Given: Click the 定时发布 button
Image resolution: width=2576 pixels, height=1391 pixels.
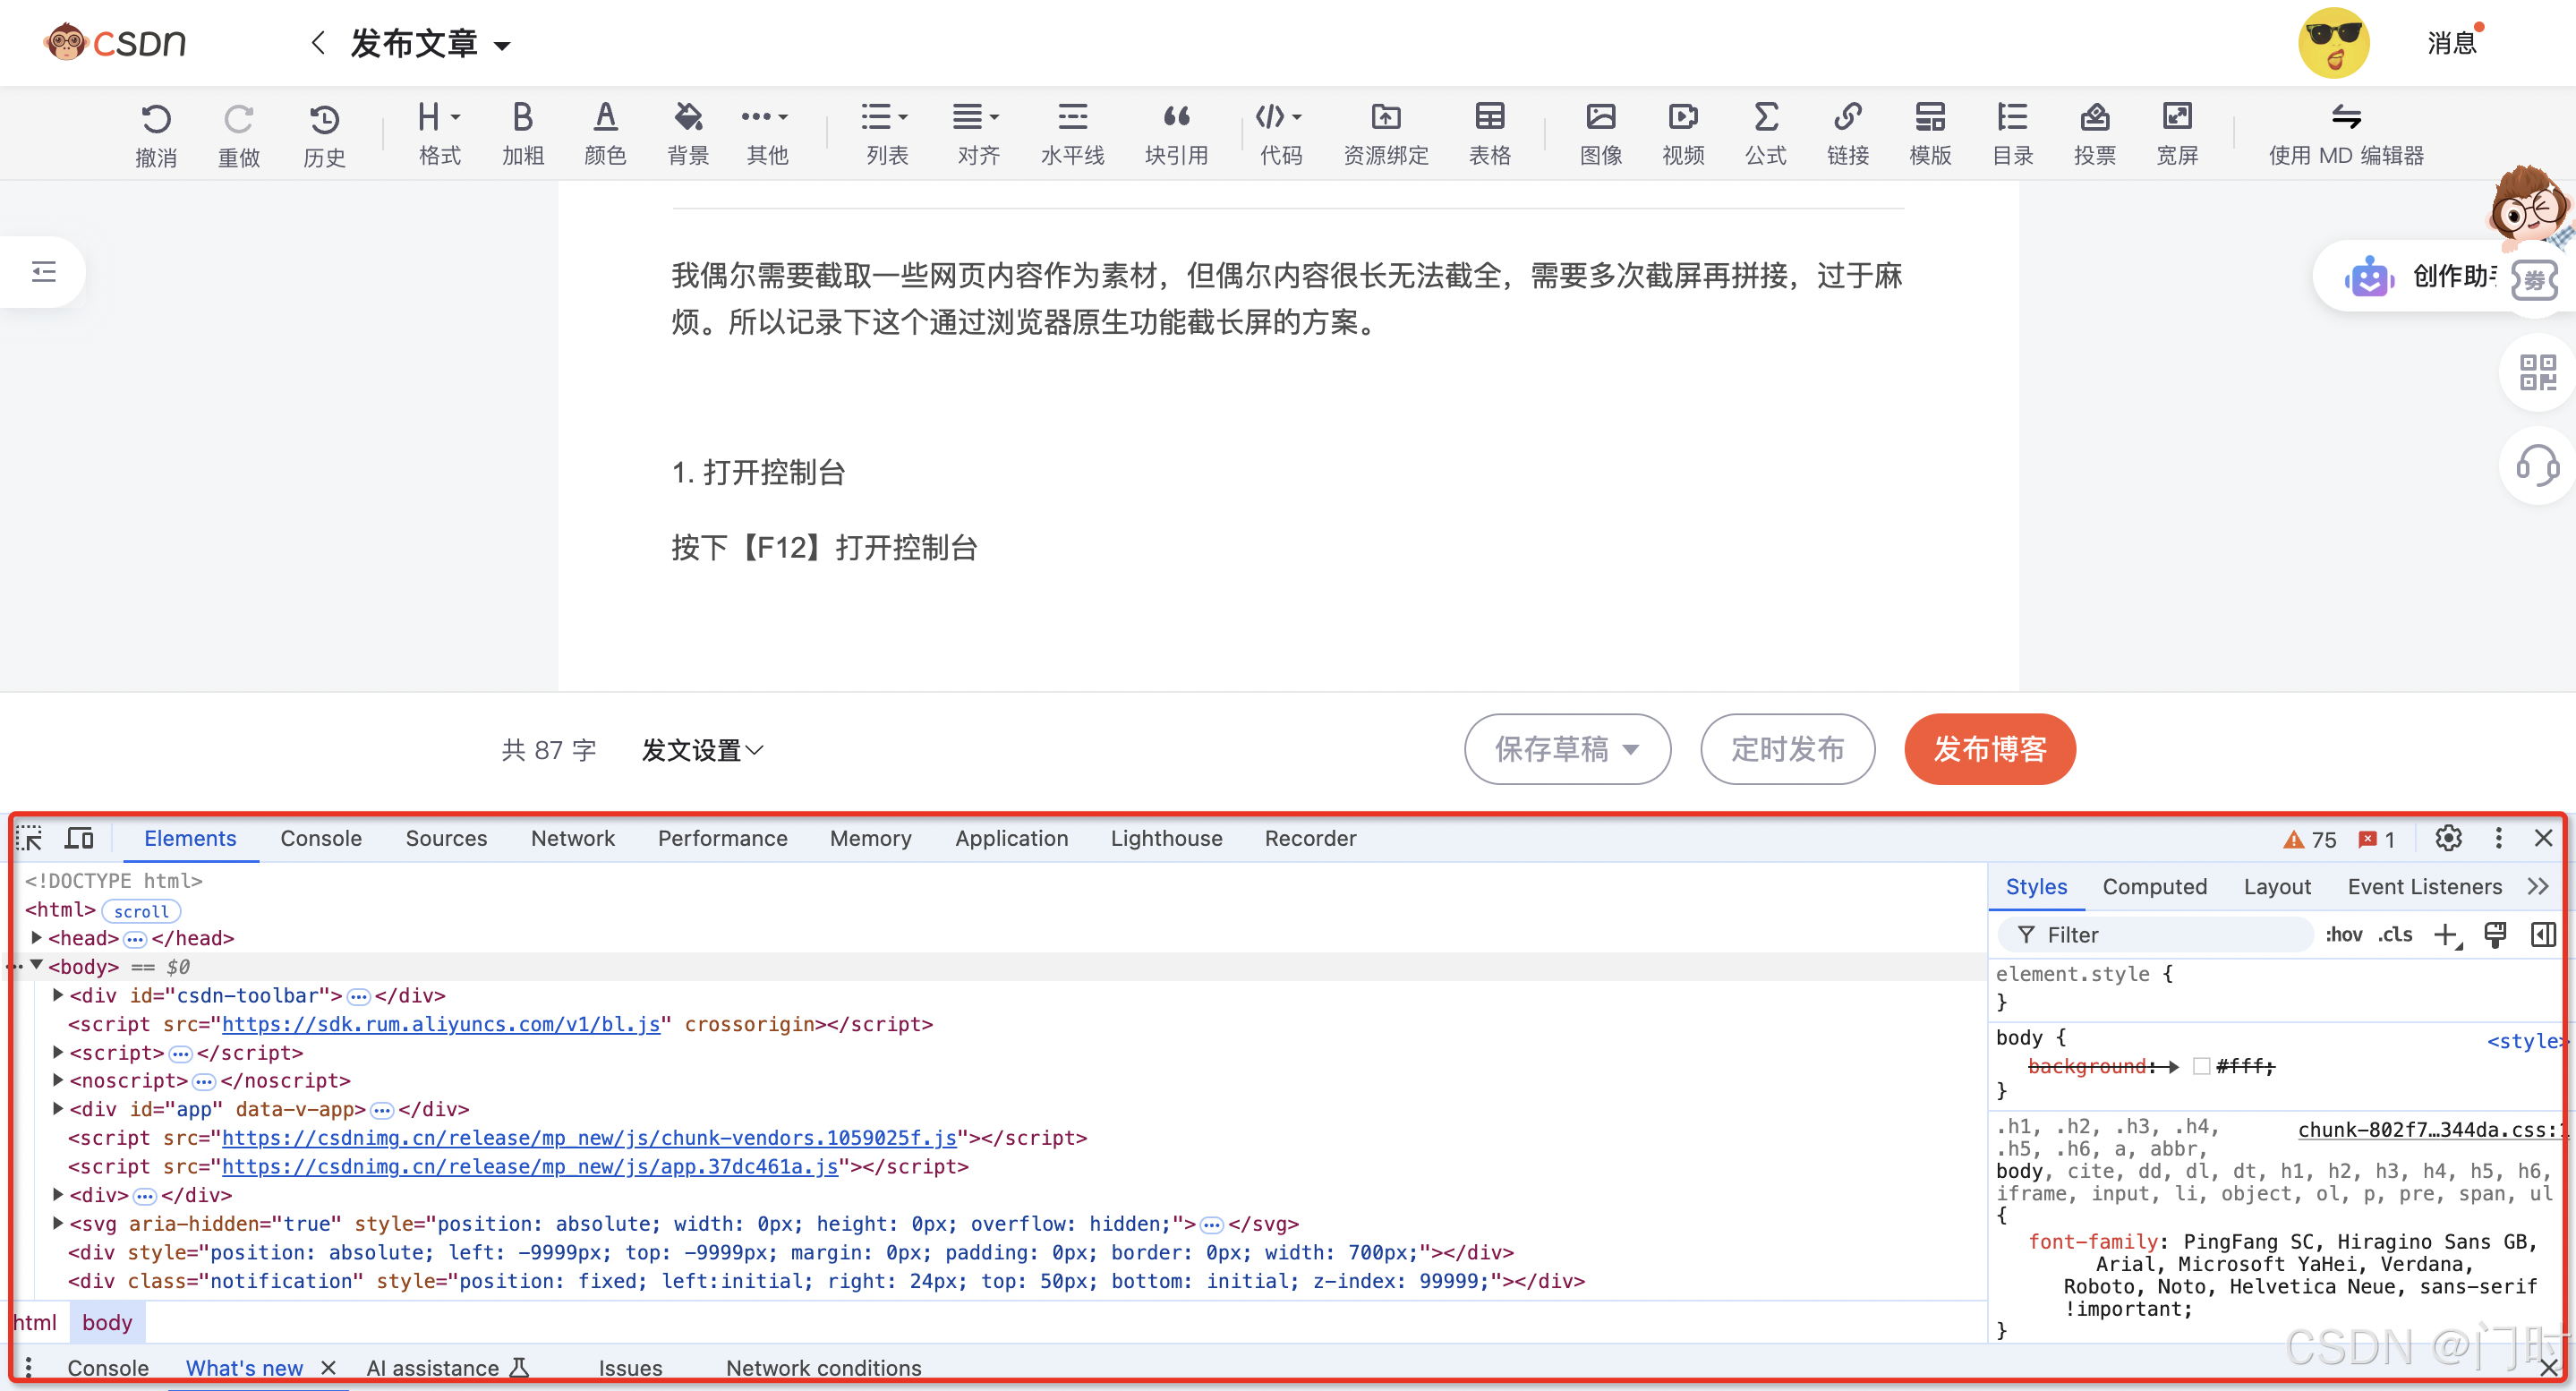Looking at the screenshot, I should click(x=1787, y=749).
